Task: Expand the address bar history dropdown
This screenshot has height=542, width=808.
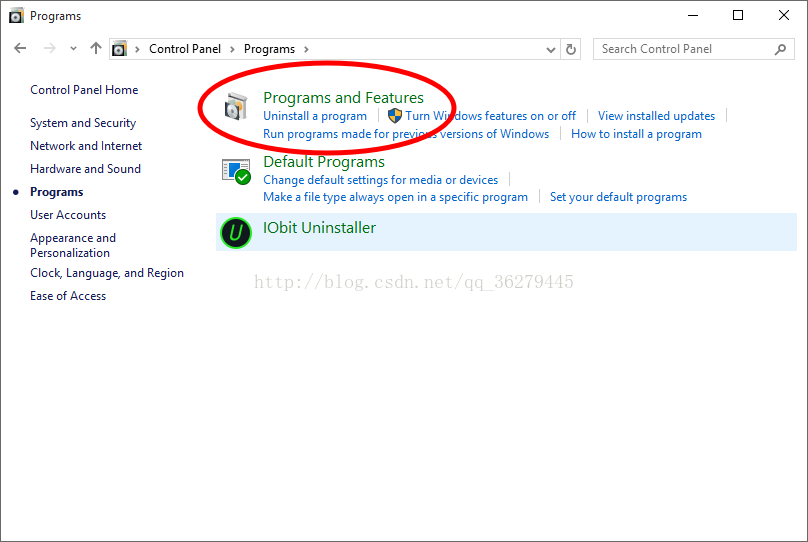Action: click(x=551, y=49)
